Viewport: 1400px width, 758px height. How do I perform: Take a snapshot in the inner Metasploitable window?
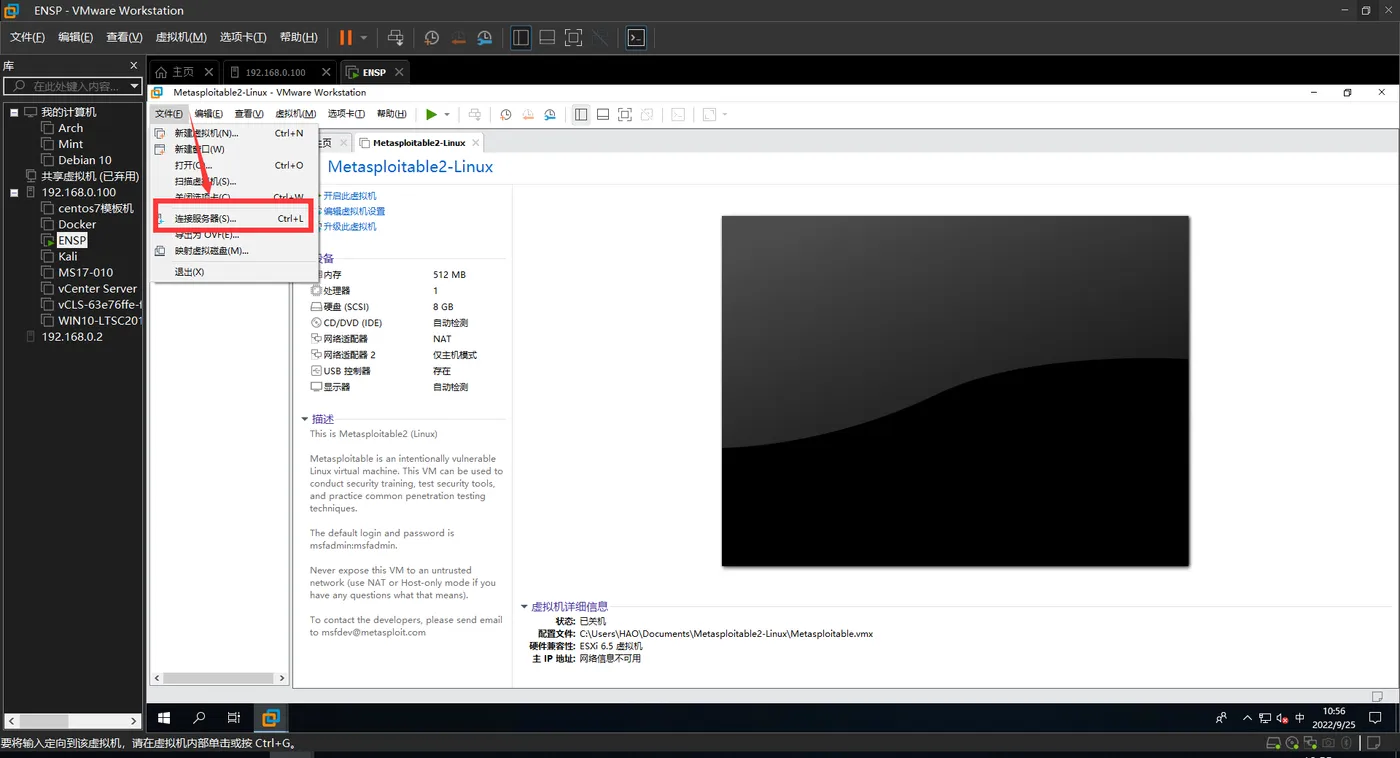pos(506,115)
